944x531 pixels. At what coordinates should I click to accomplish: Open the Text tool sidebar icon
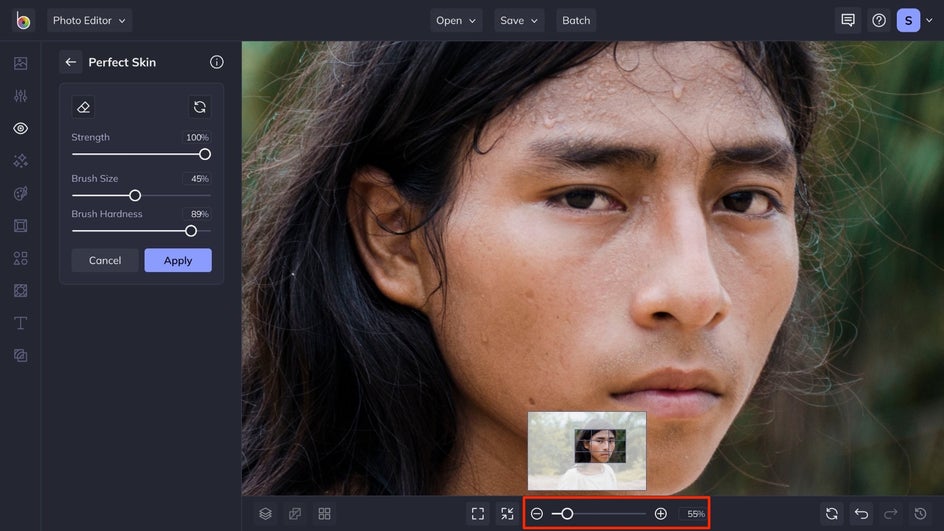(20, 323)
